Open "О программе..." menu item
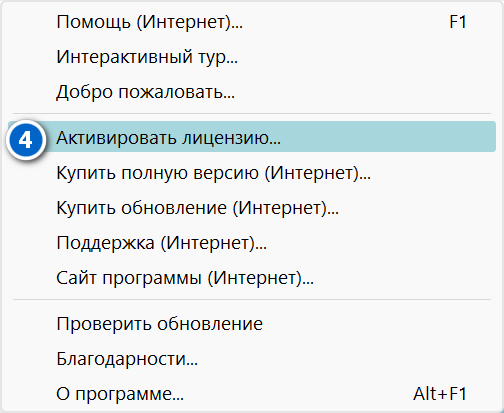 tap(252, 394)
